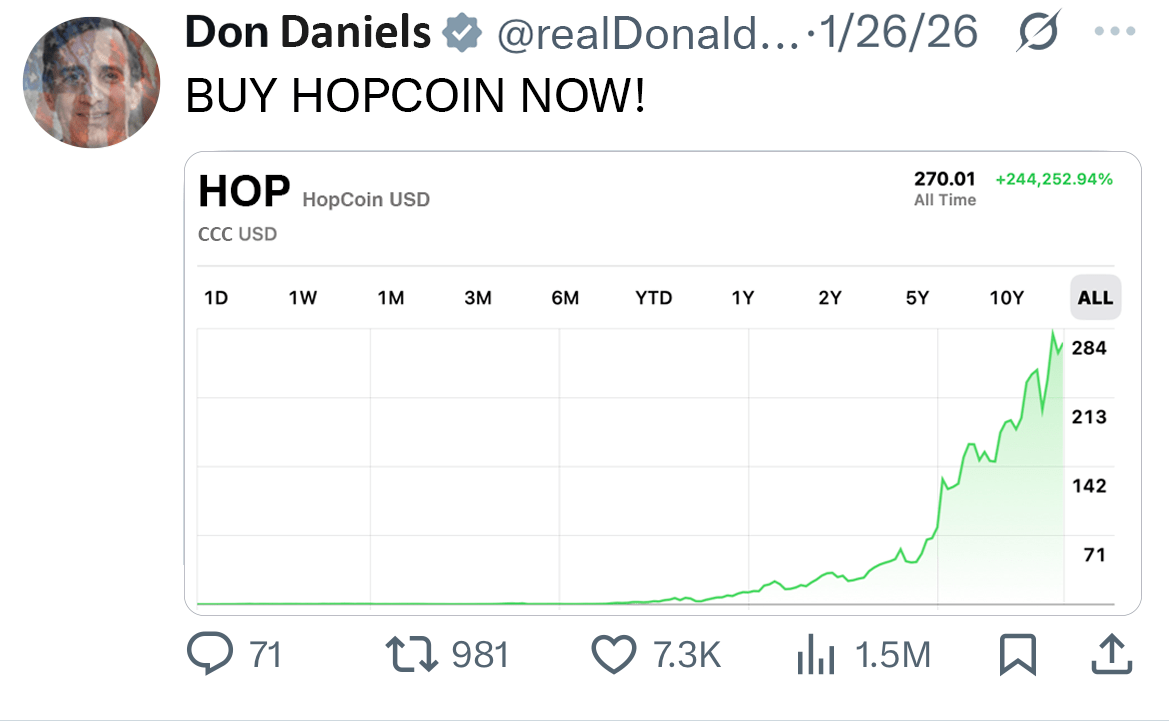1169x724 pixels.
Task: Repost the tweet using the retweet icon
Action: 412,654
